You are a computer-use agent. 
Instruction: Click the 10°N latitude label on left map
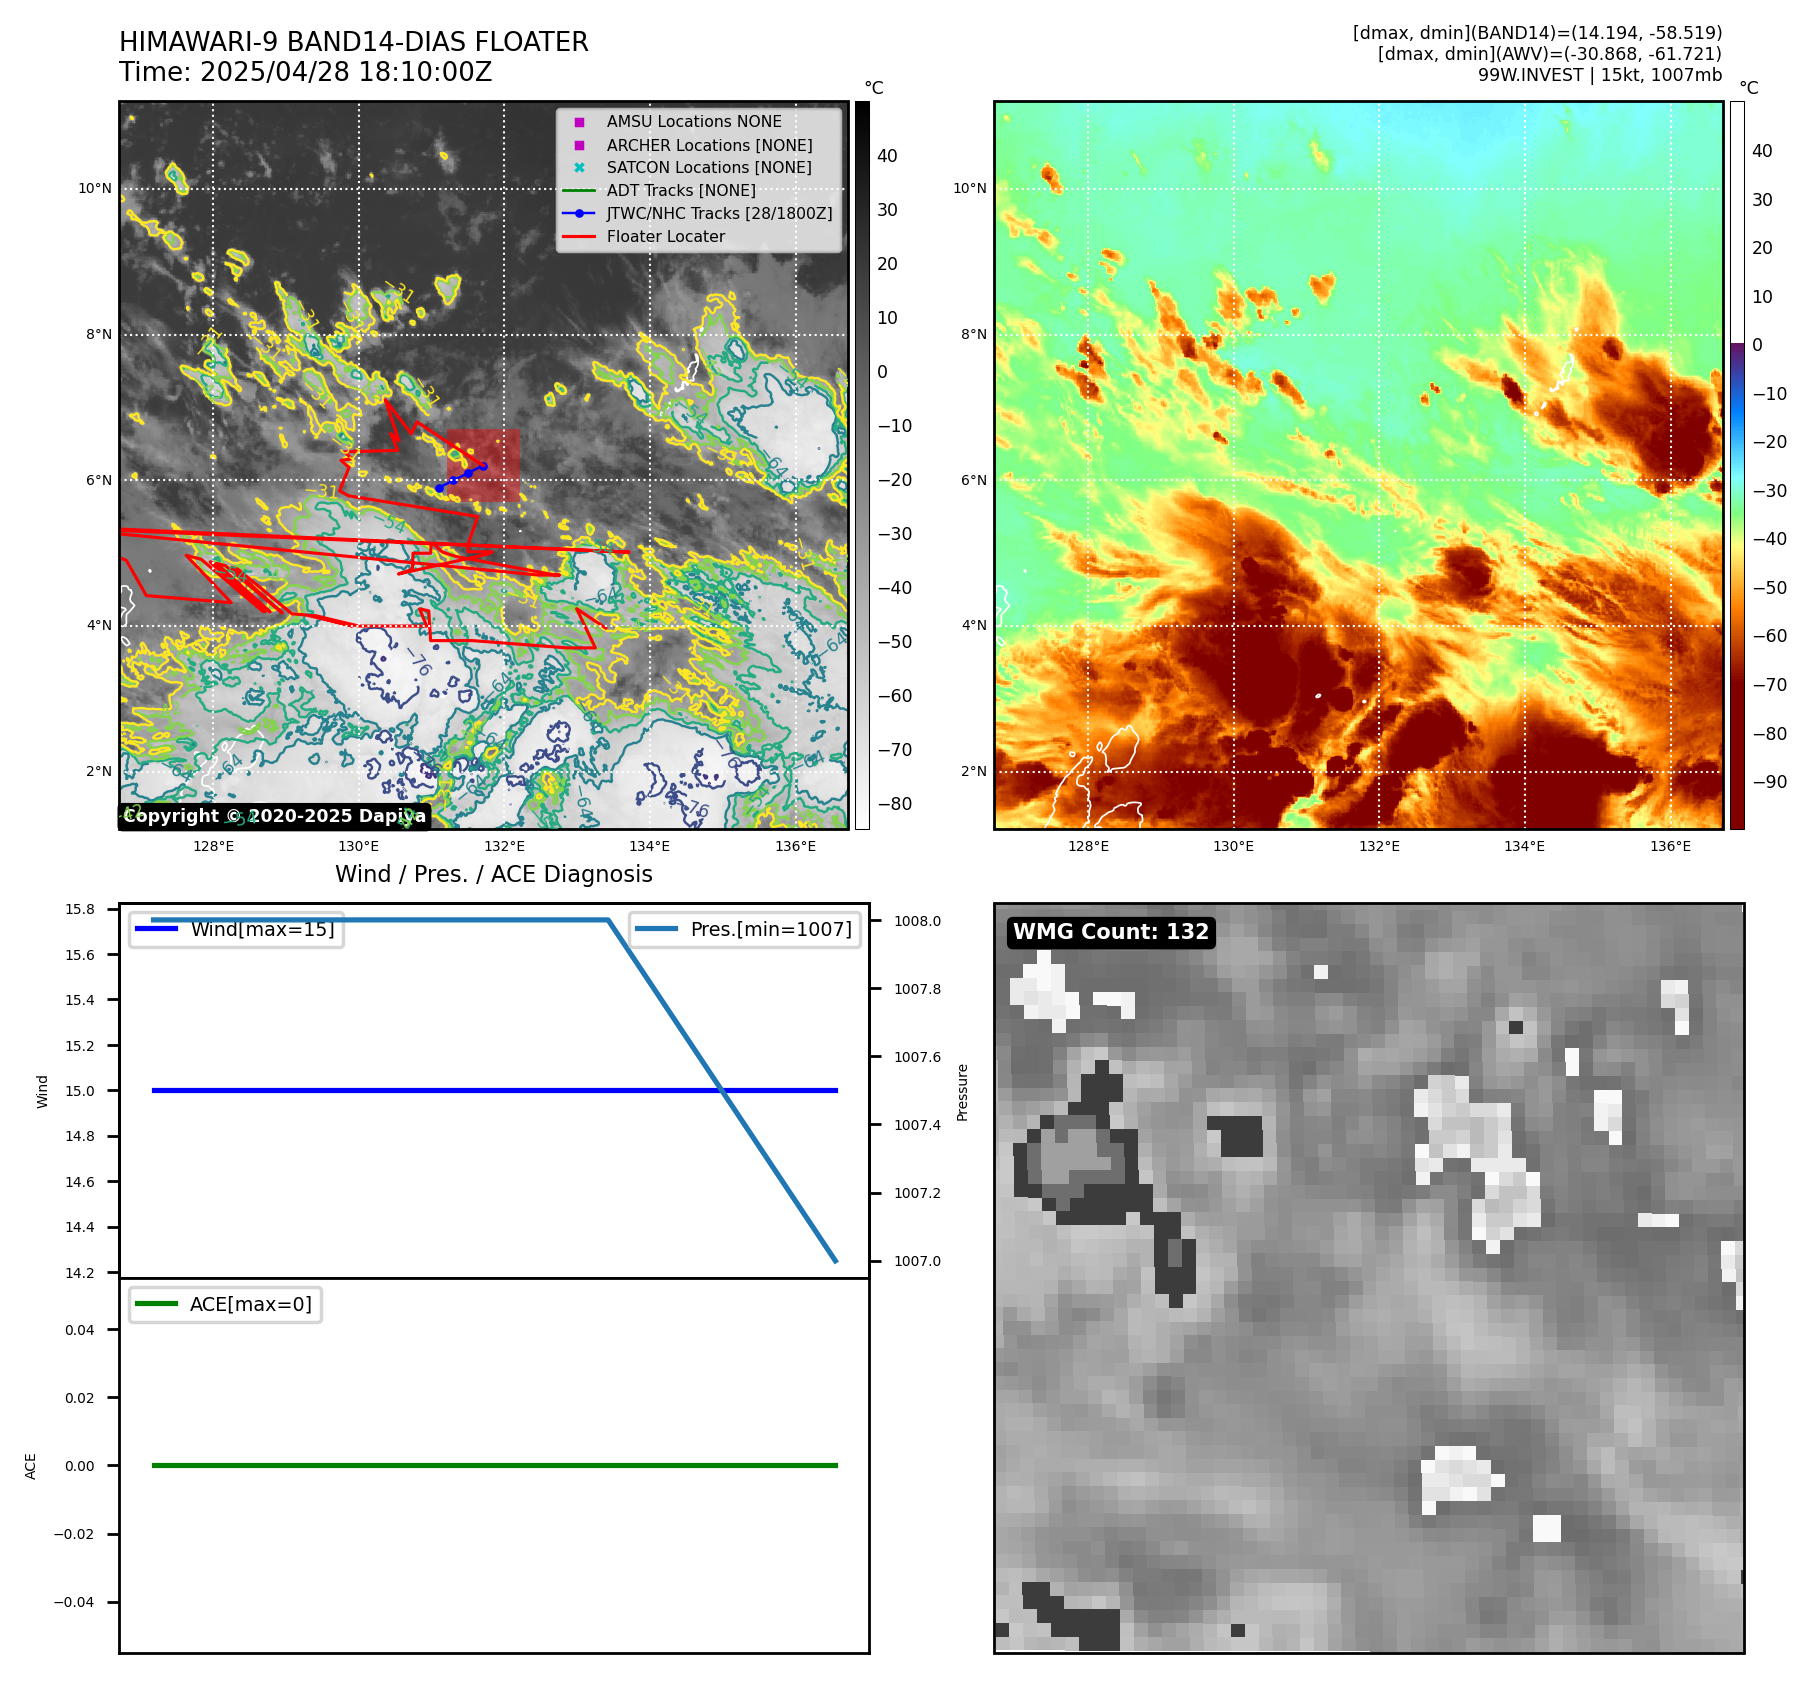click(95, 188)
